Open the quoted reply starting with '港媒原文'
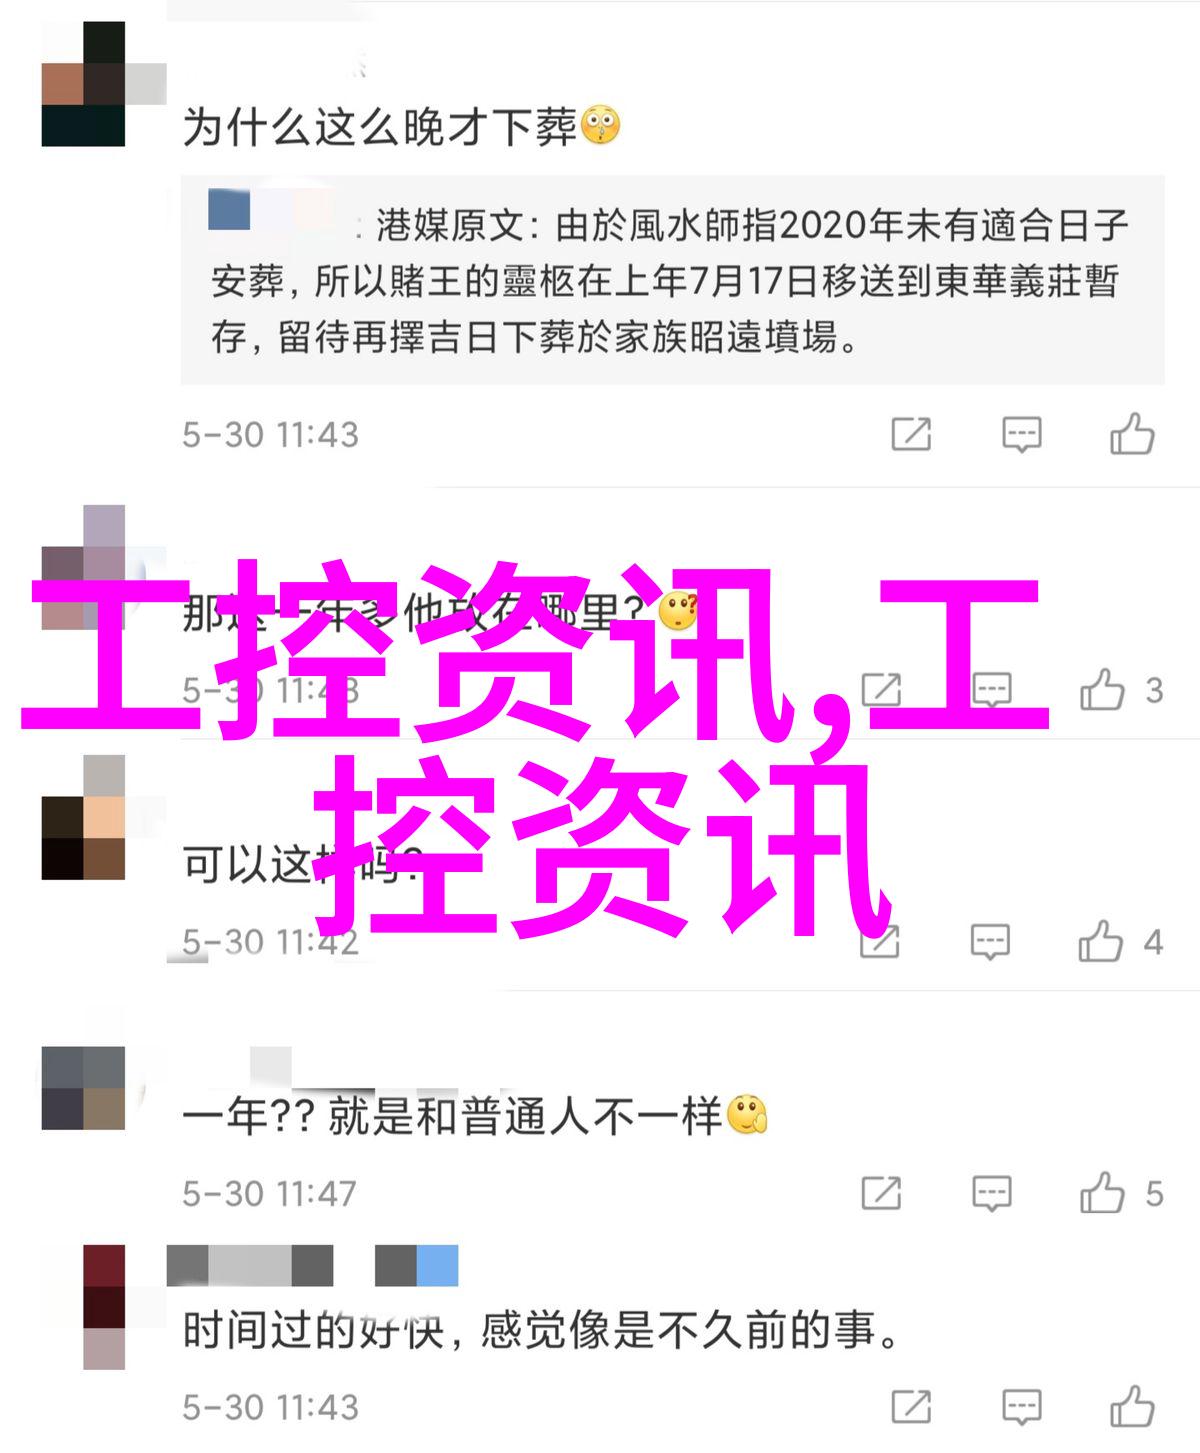Screen dimensions: 1200x1453 tap(672, 281)
